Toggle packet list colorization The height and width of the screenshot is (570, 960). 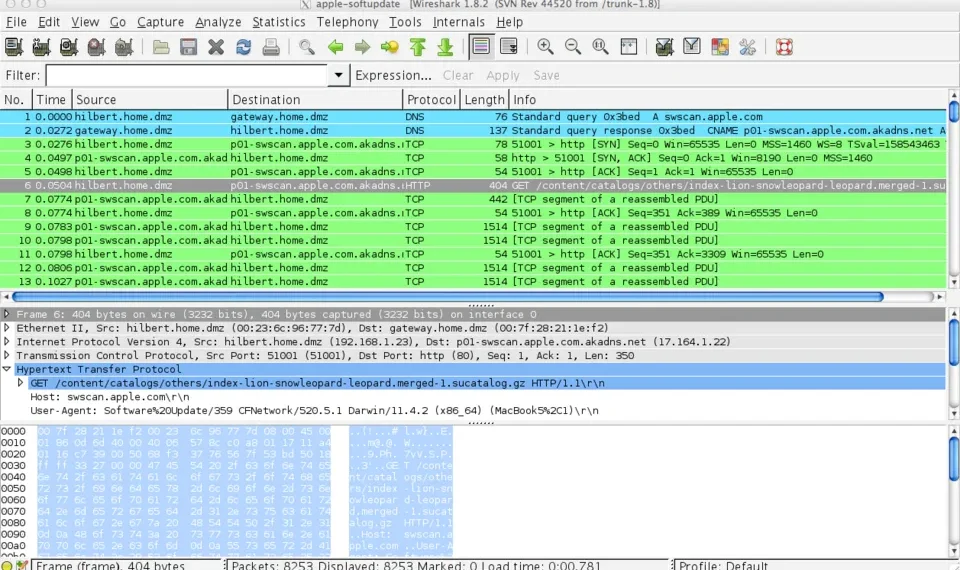click(481, 47)
